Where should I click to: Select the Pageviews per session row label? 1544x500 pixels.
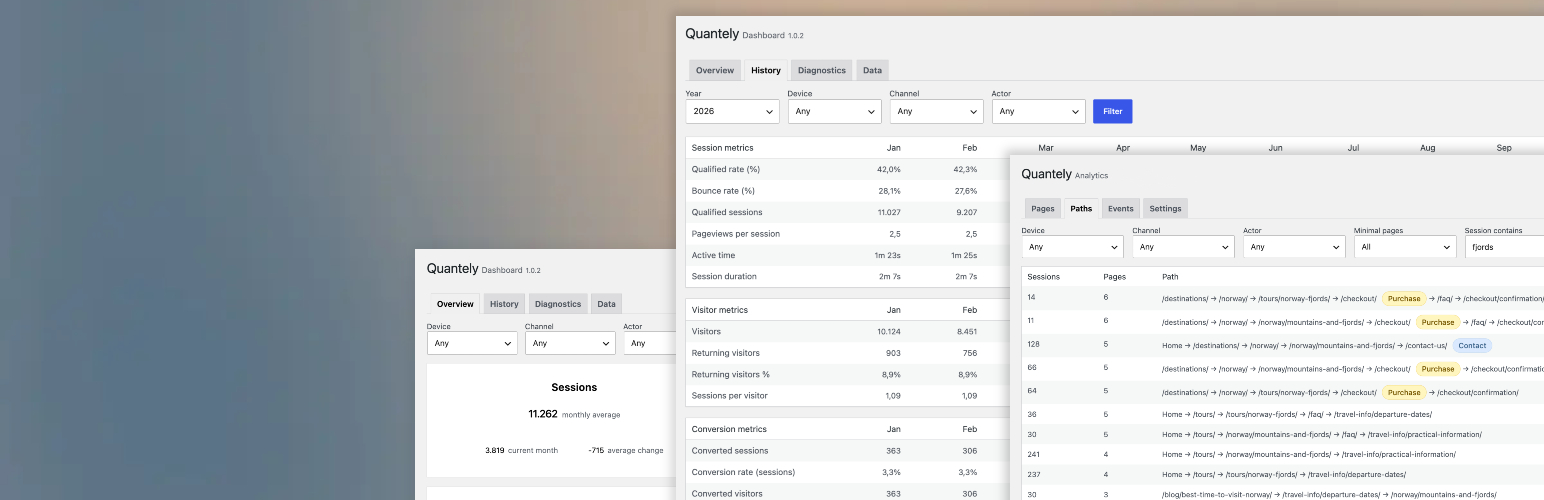[x=736, y=233]
